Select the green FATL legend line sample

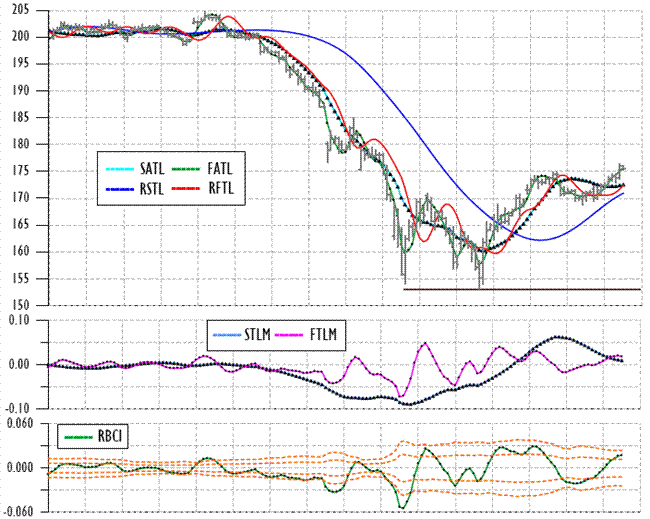[x=186, y=169]
